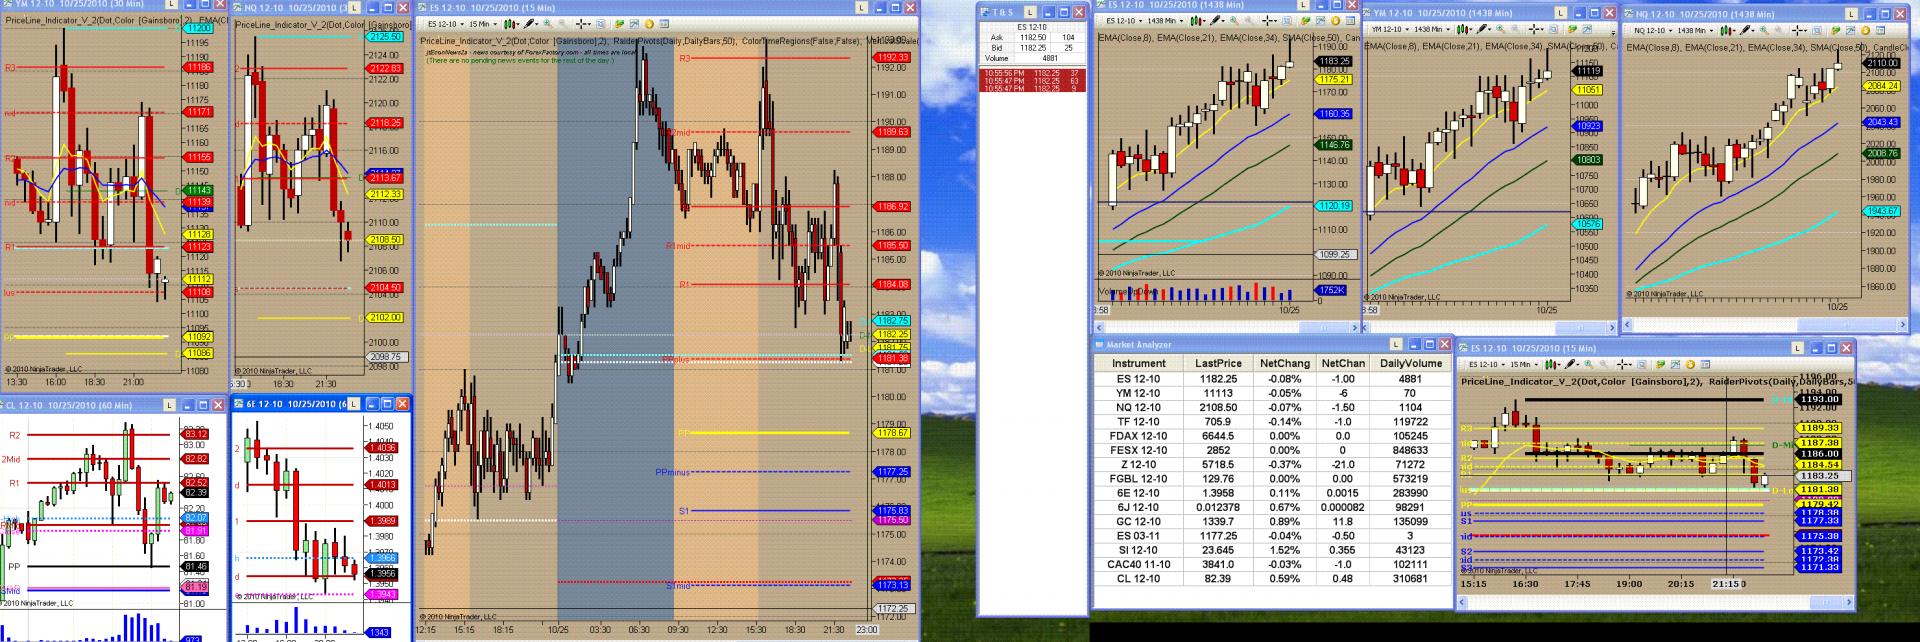Open chart style menu in large ES 15 Min chart
This screenshot has width=1920, height=642.
click(511, 24)
